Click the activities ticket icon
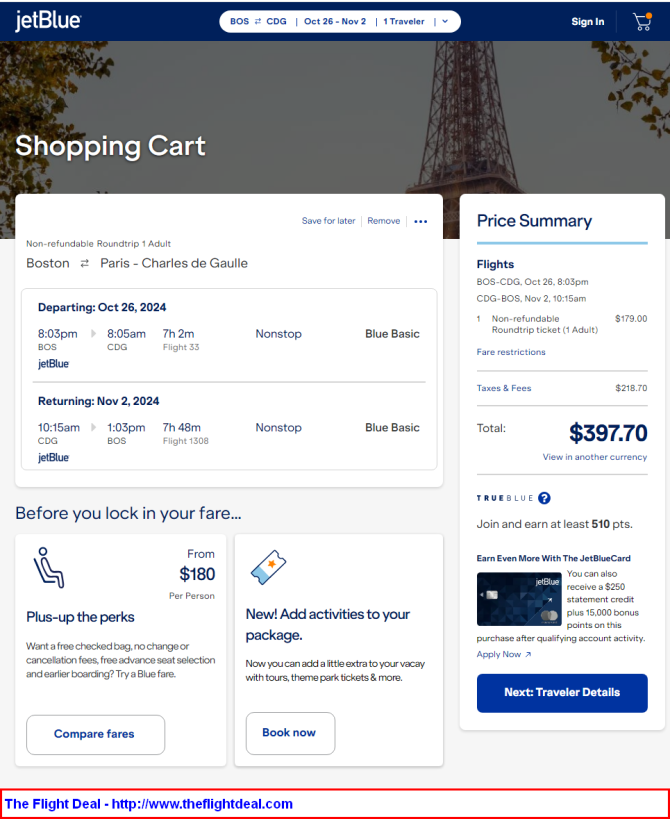This screenshot has width=670, height=819. 268,567
